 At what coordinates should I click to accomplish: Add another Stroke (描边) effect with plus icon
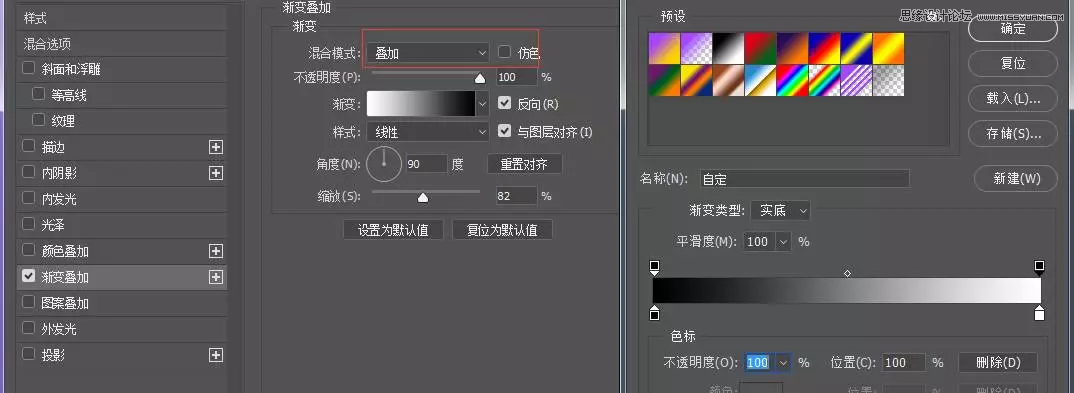coord(216,147)
